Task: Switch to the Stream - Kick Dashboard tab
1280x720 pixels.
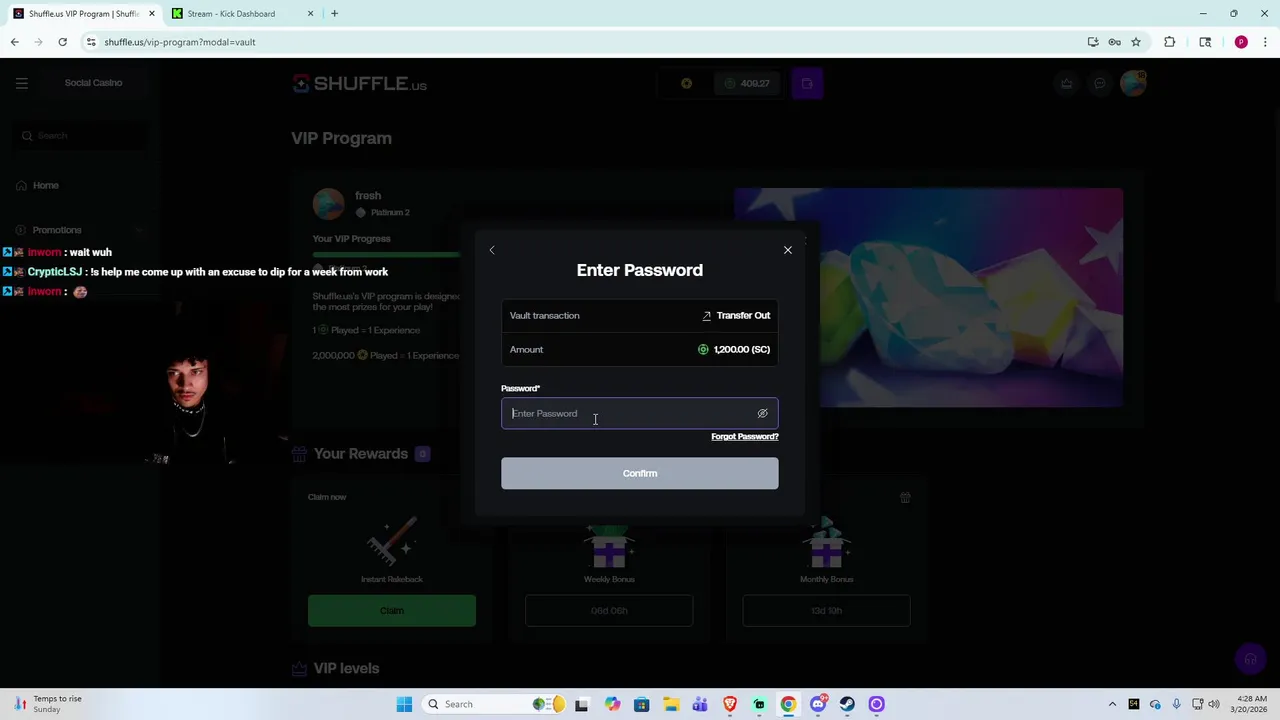Action: click(242, 14)
